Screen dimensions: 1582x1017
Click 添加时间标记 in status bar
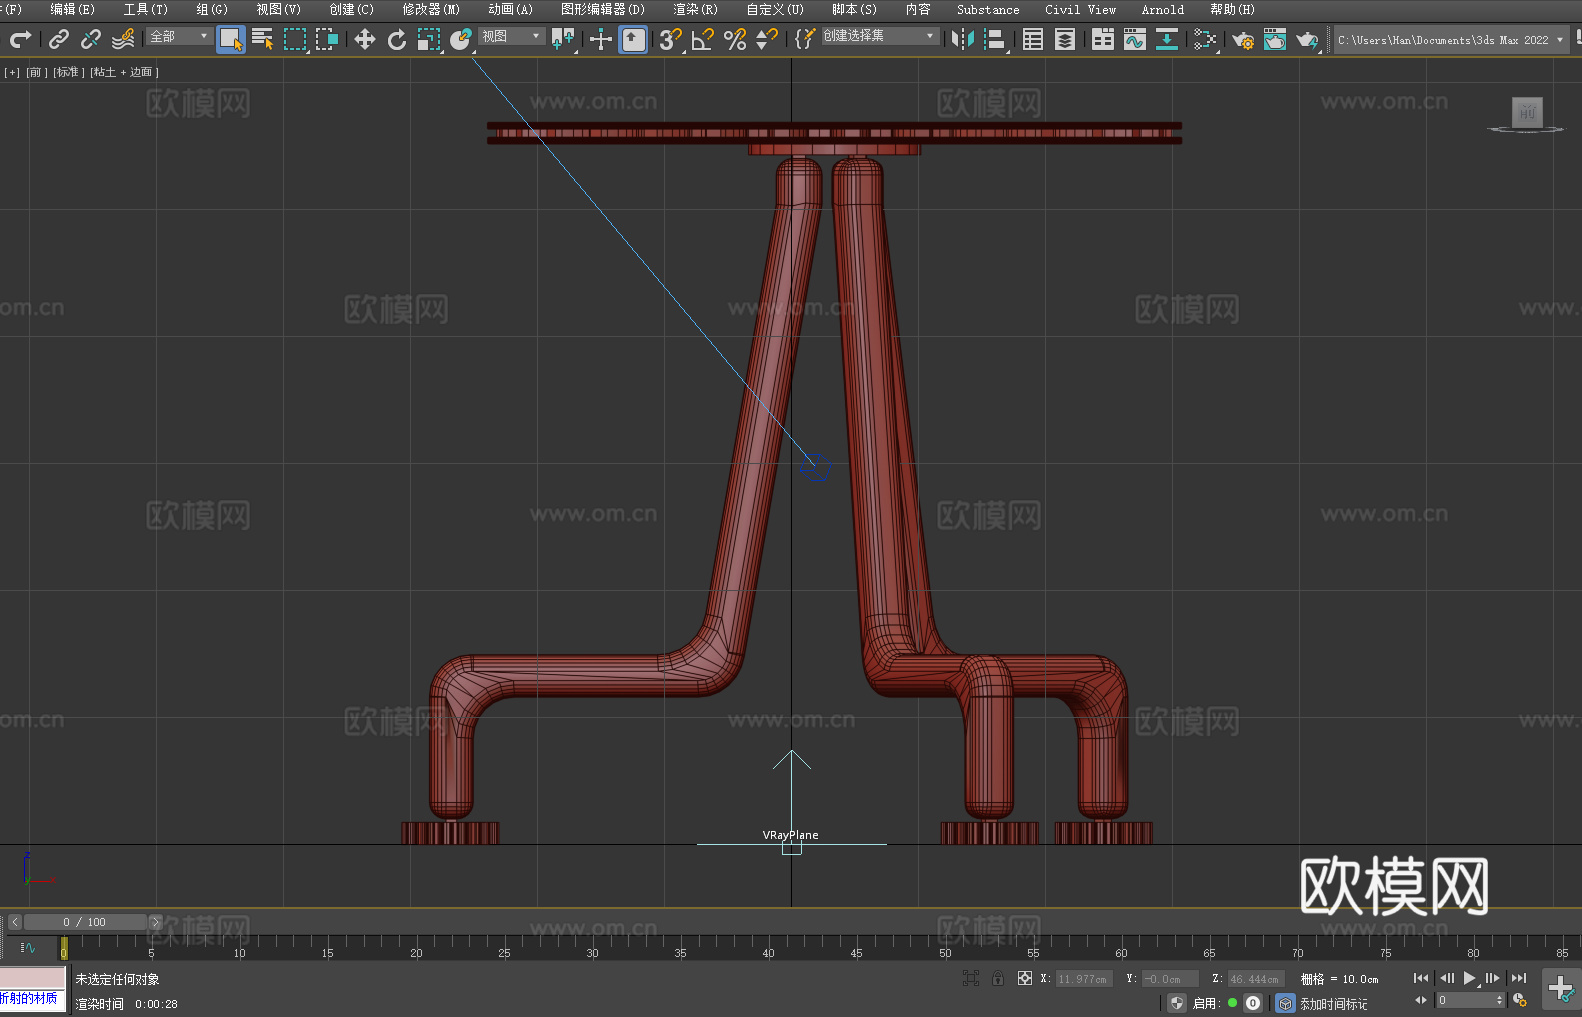(x=1333, y=1003)
